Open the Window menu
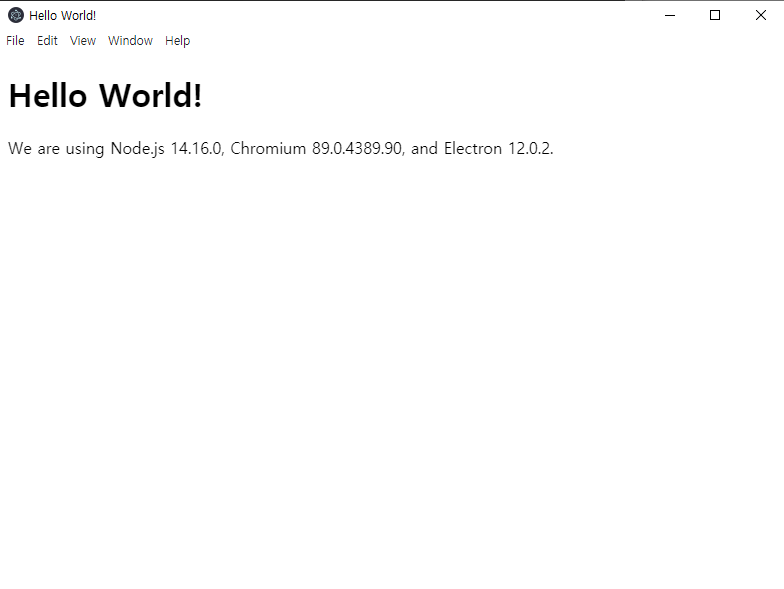This screenshot has width=784, height=589. 130,40
